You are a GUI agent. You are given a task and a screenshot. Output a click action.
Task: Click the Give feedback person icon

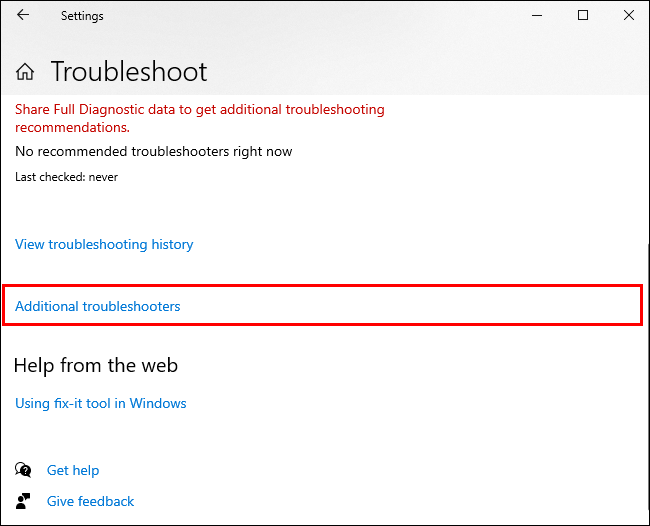pos(23,501)
